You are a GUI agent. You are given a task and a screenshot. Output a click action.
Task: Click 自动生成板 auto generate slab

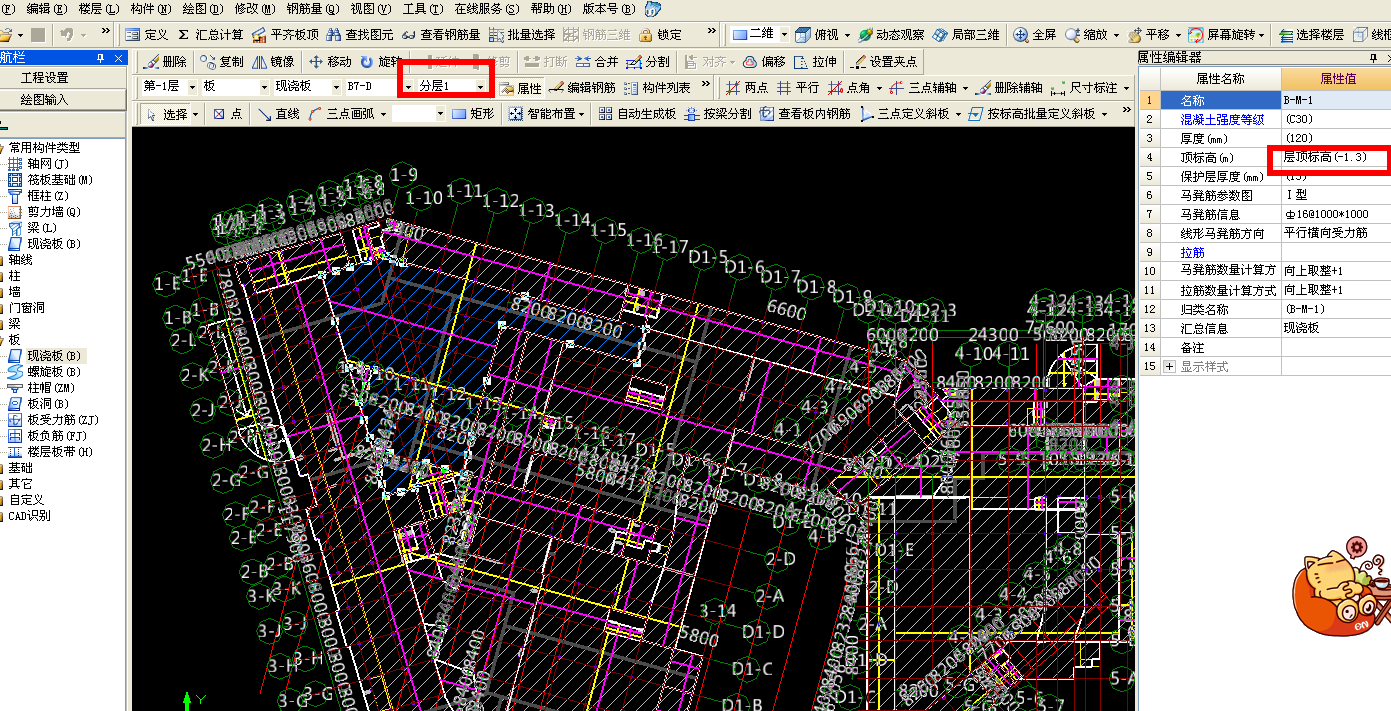click(x=638, y=114)
